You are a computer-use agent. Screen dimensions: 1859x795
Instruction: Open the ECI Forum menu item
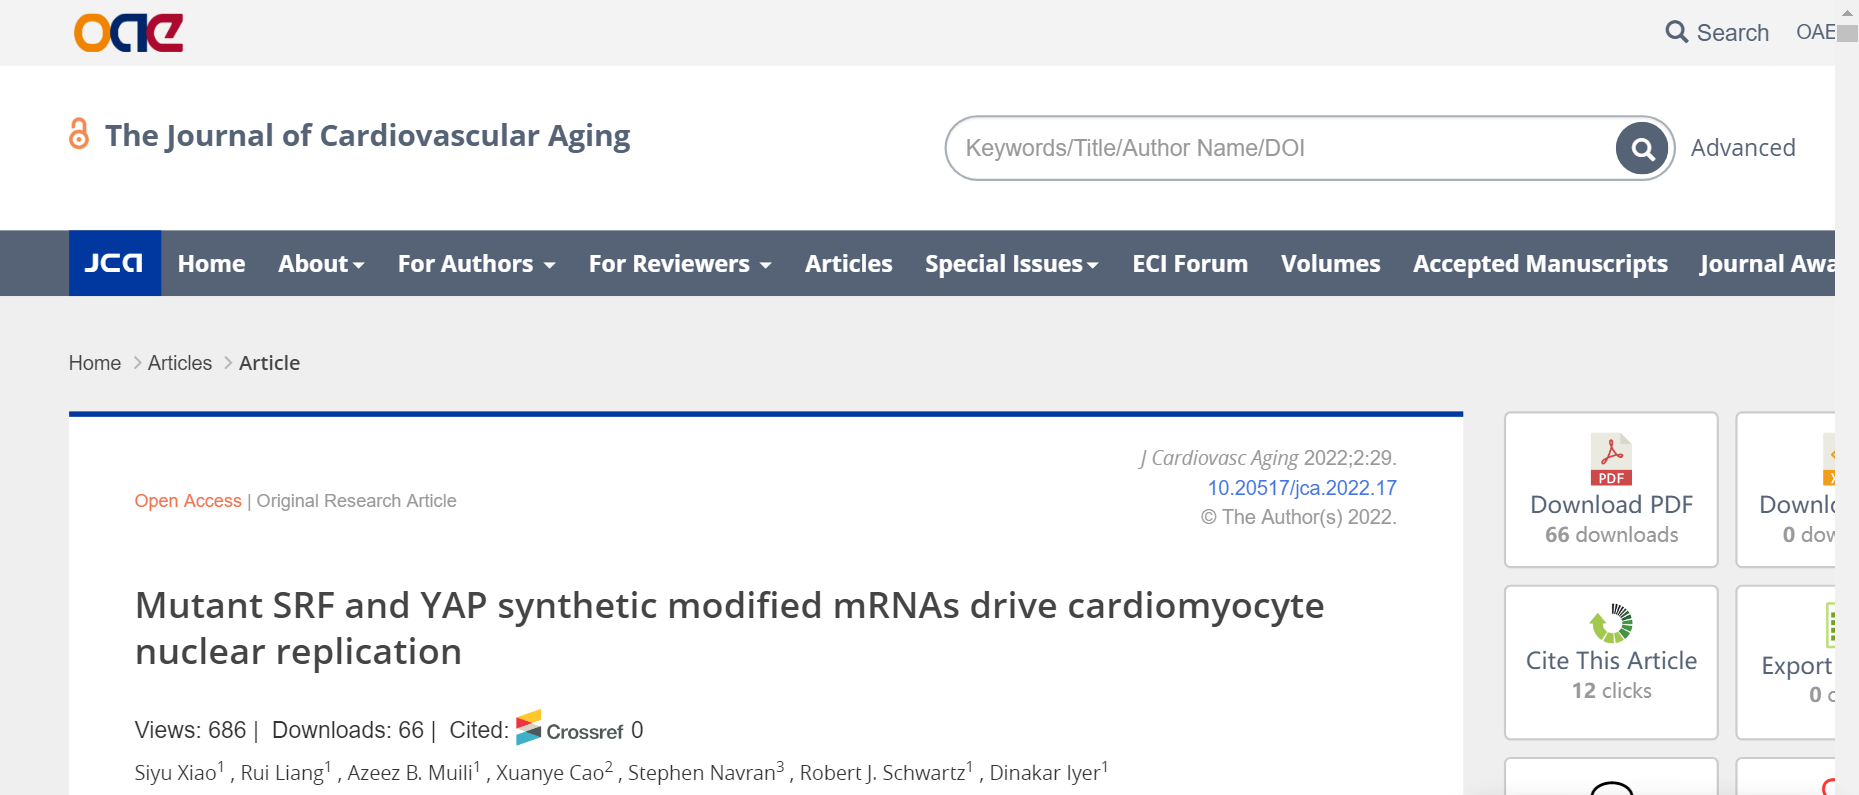tap(1189, 264)
